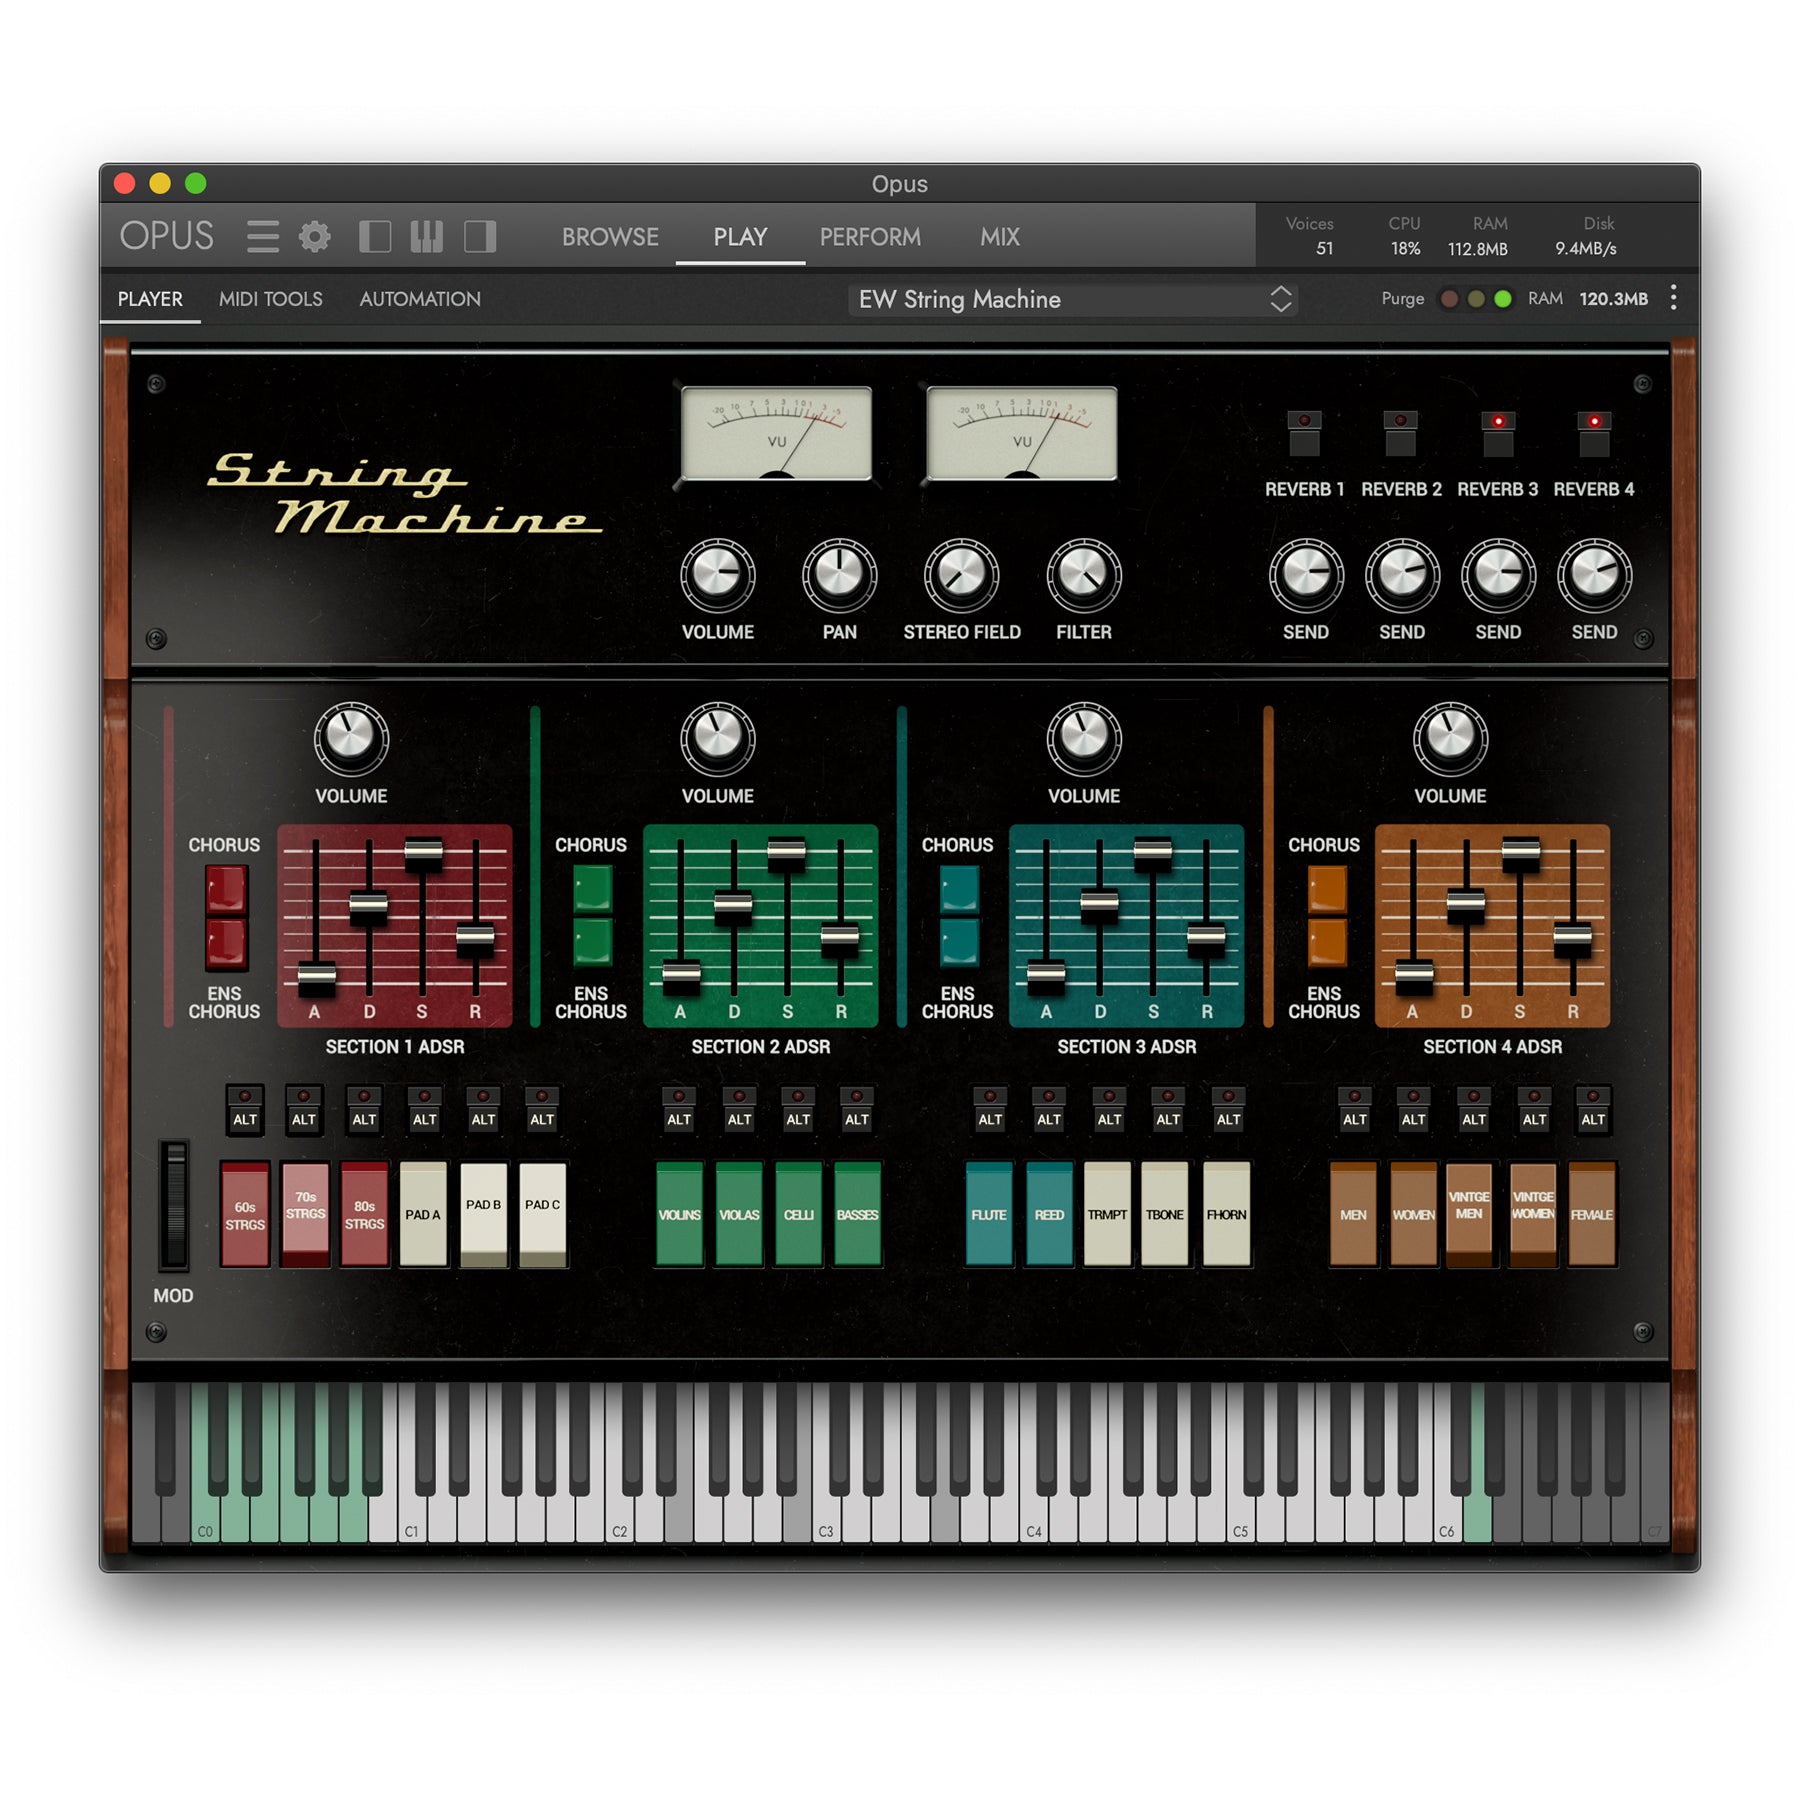Select the FEMALE voice key
Image resolution: width=1800 pixels, height=1800 pixels.
click(1592, 1214)
